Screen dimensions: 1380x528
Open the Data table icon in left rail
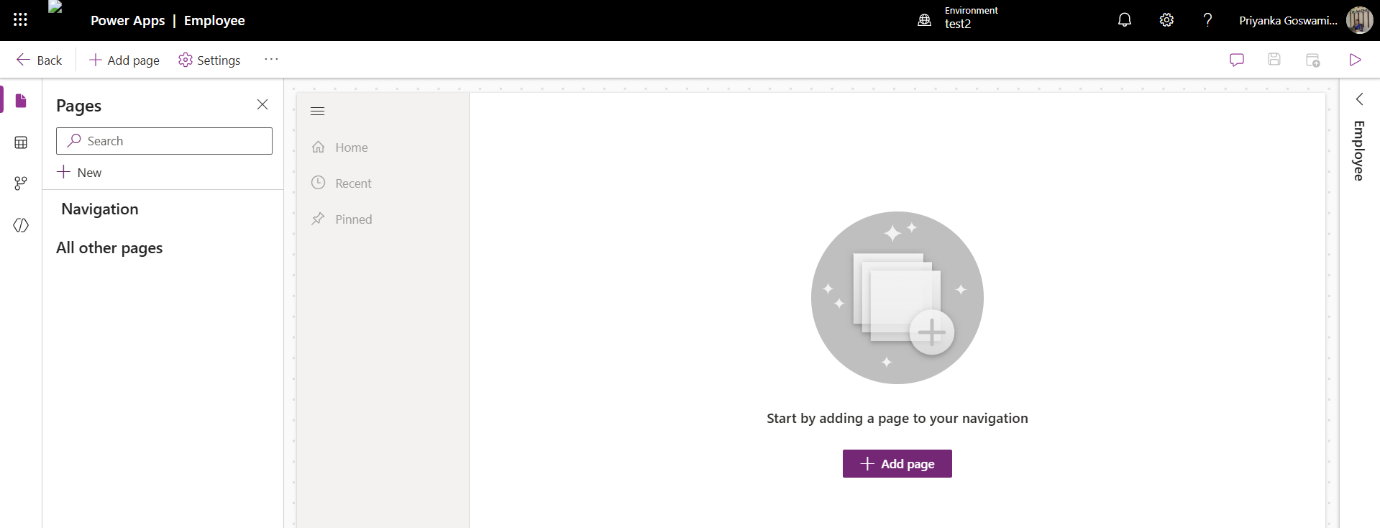click(x=21, y=143)
